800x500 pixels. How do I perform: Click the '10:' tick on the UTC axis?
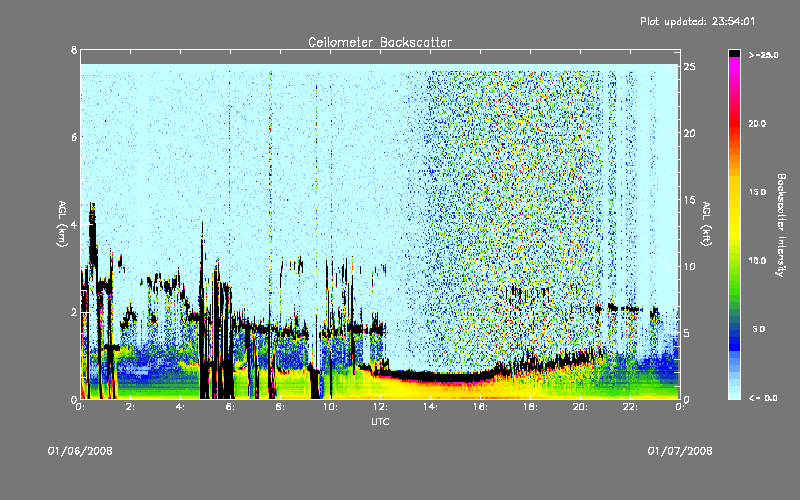pos(330,407)
